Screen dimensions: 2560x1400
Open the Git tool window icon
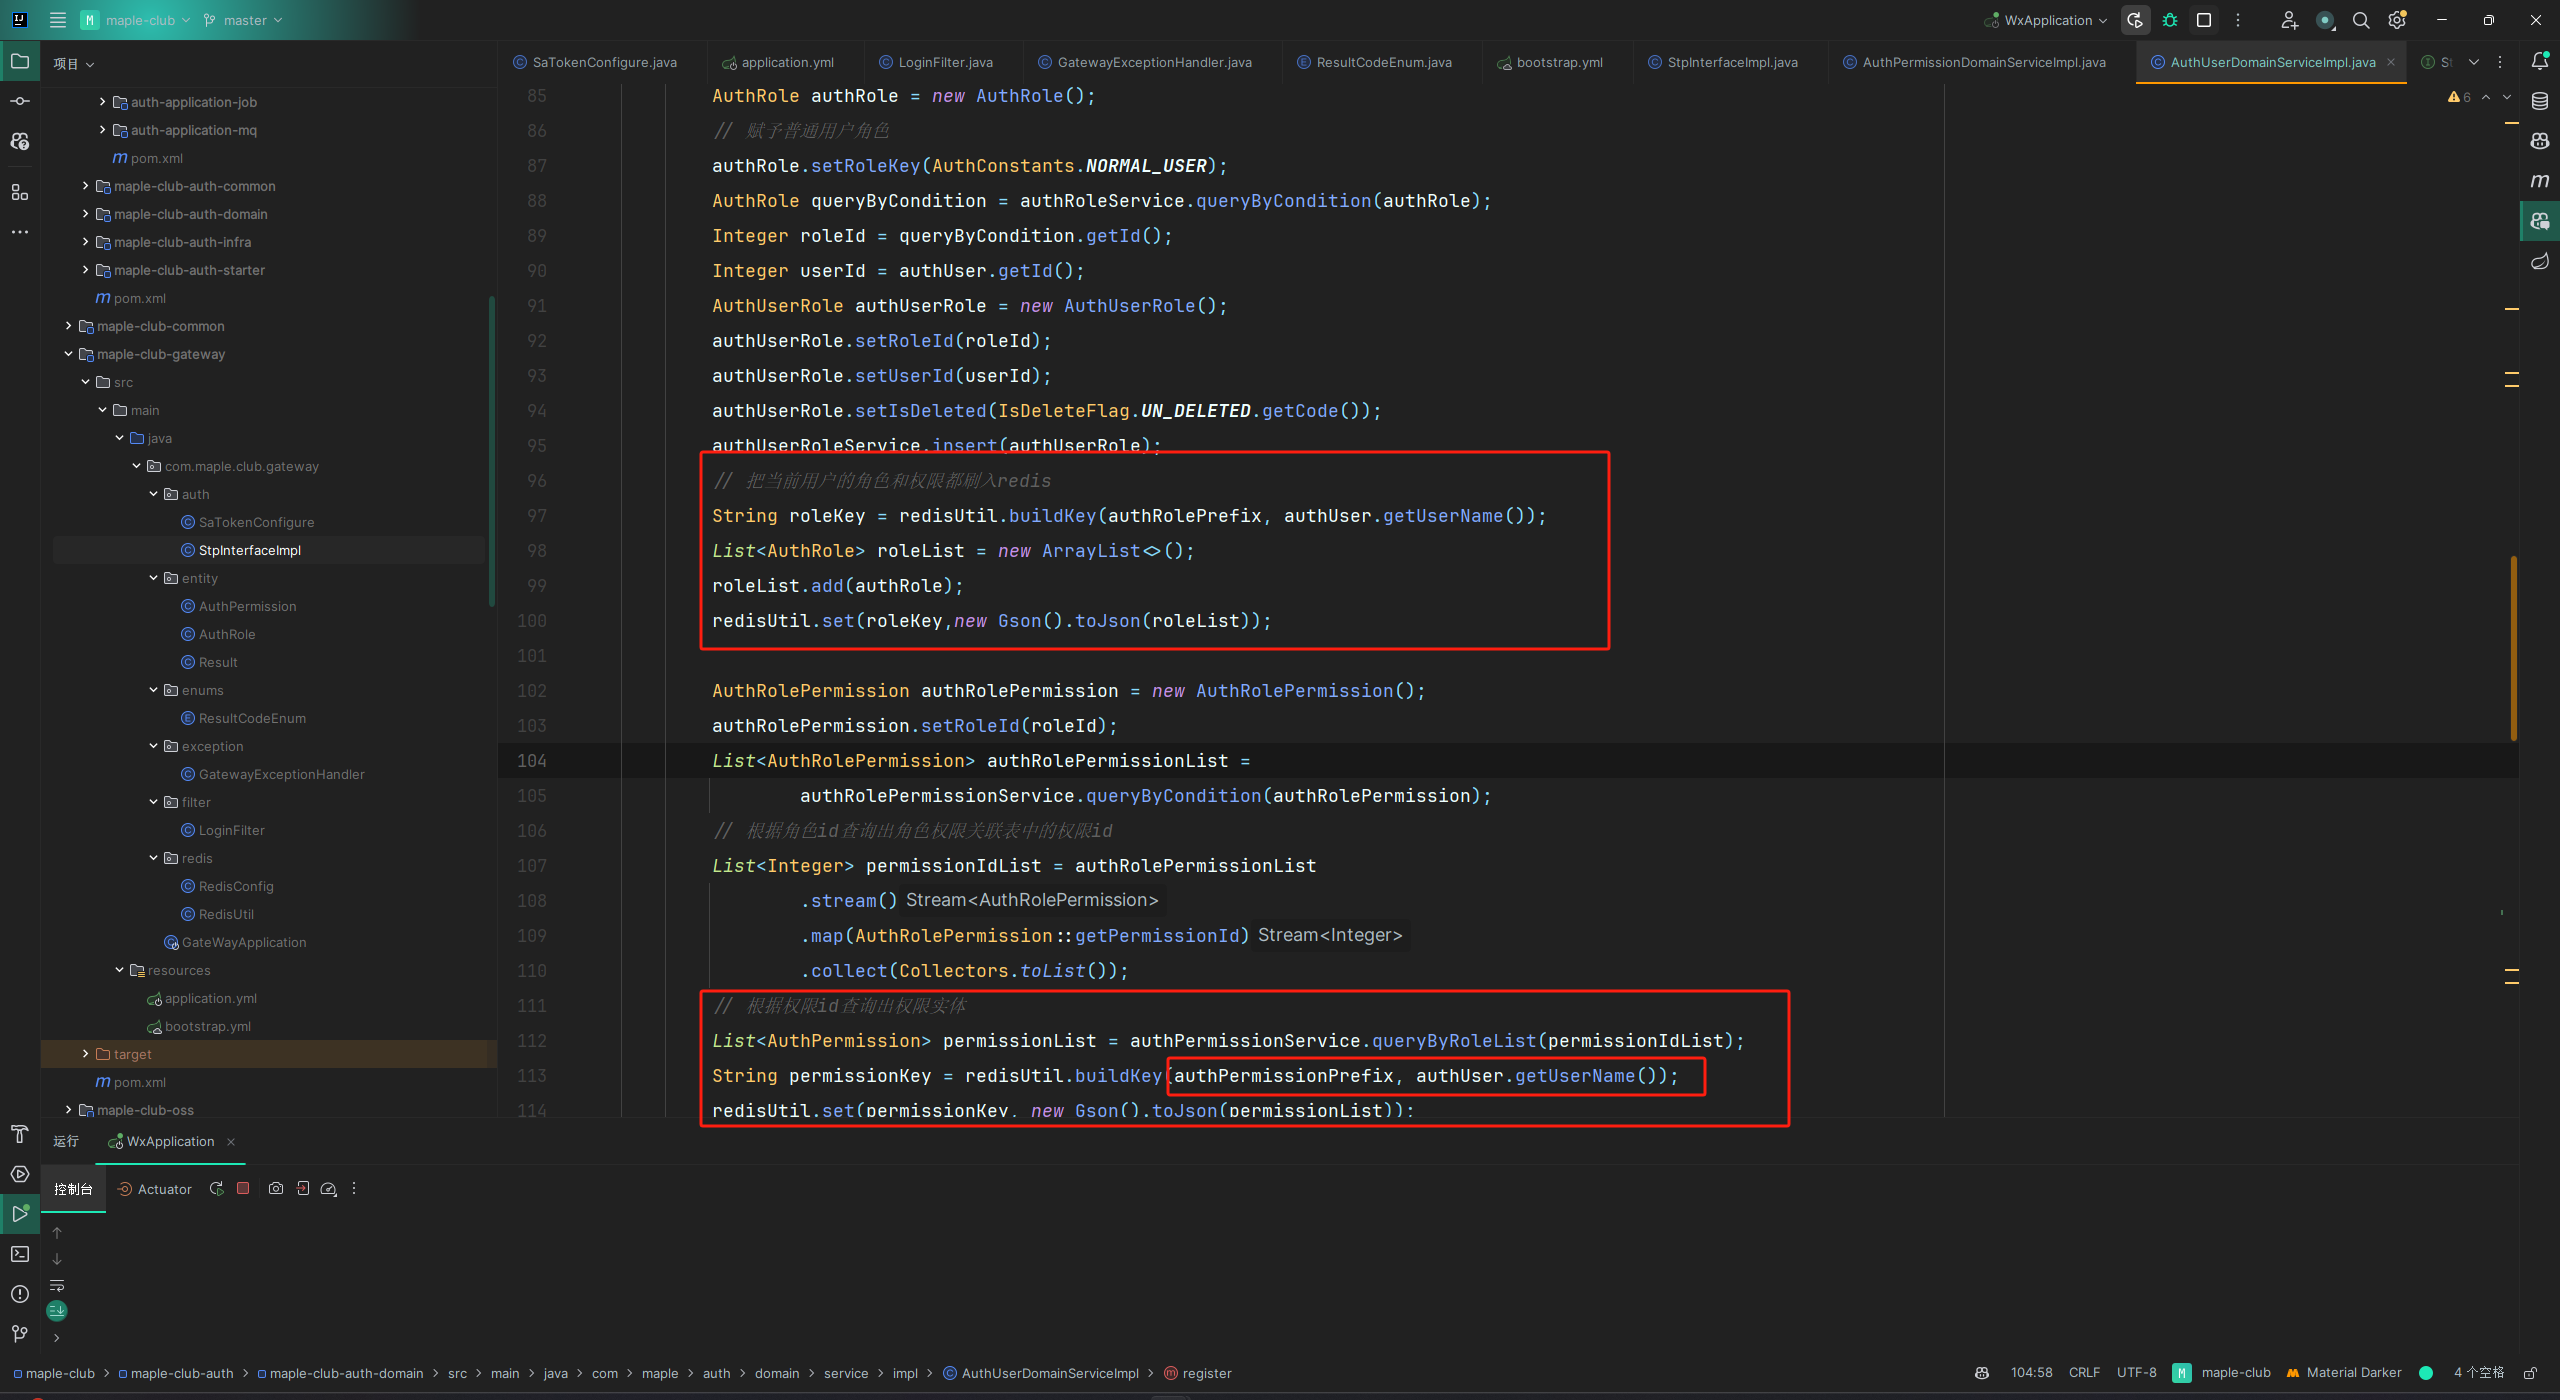point(20,1334)
